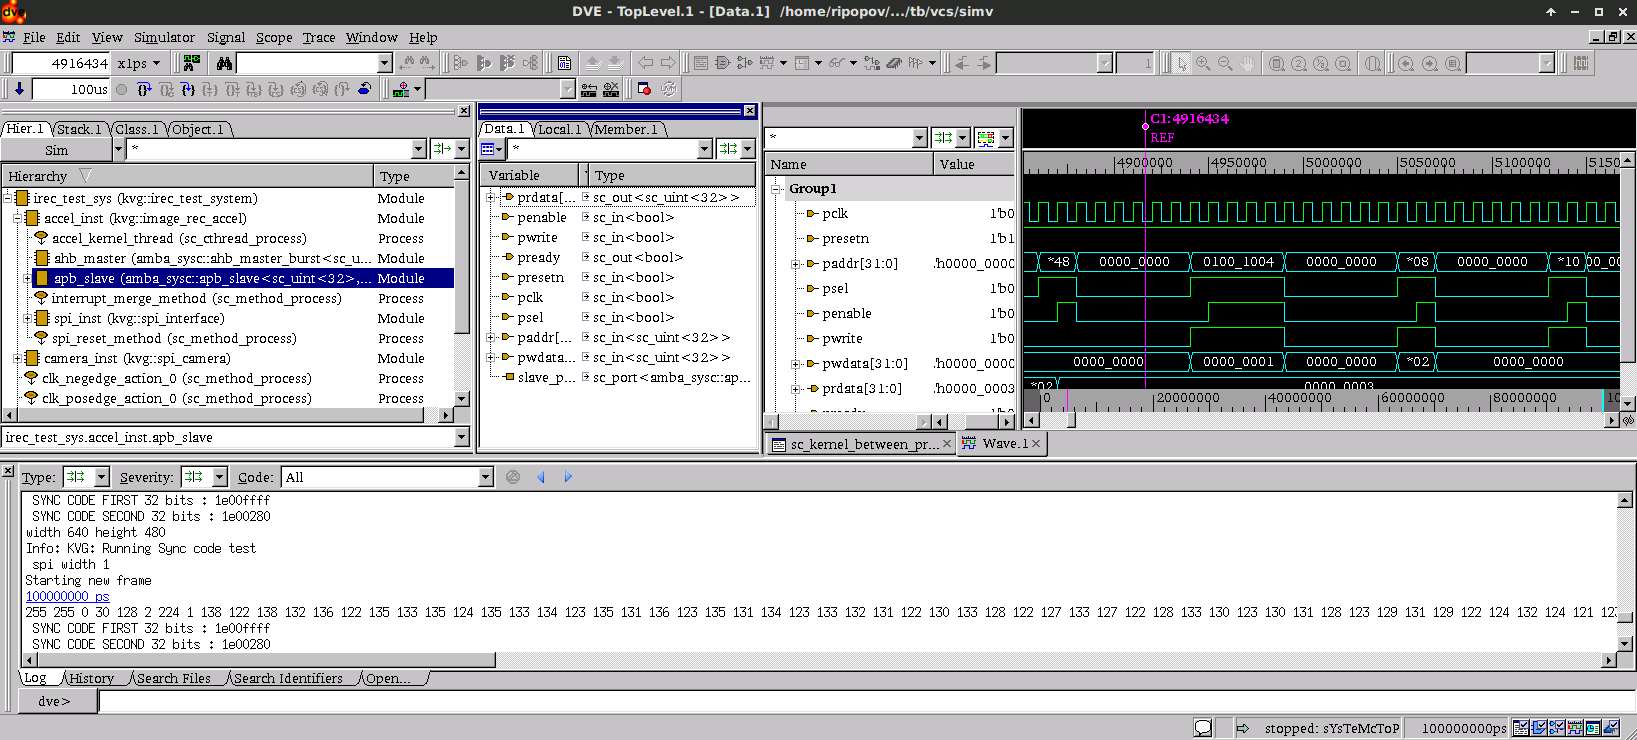
Task: Open the Trace menu
Action: [319, 37]
